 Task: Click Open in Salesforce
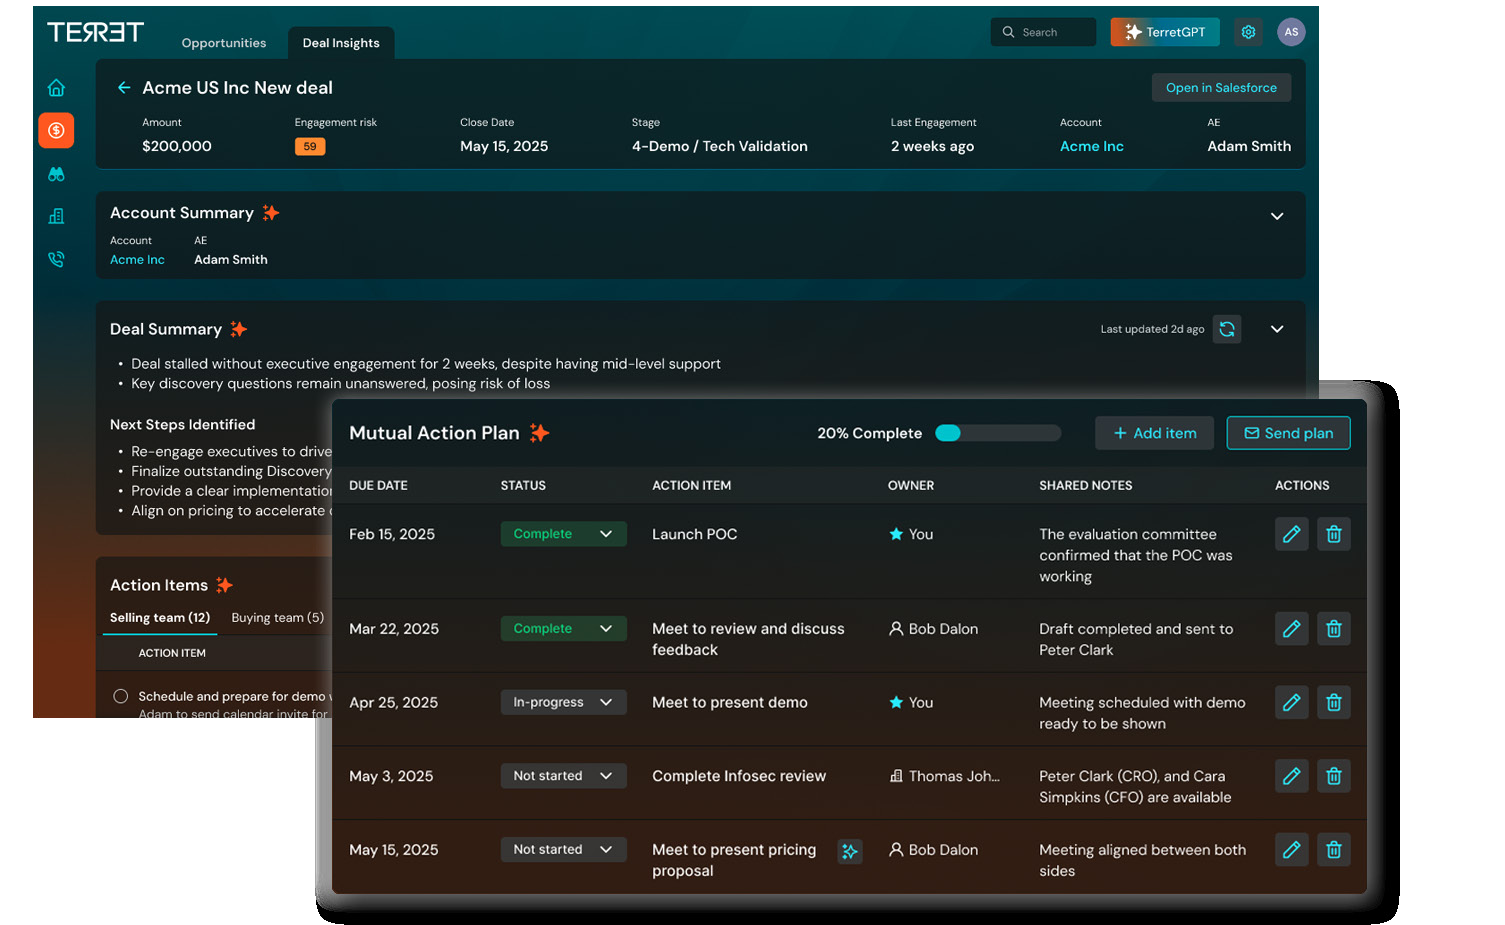tap(1221, 87)
